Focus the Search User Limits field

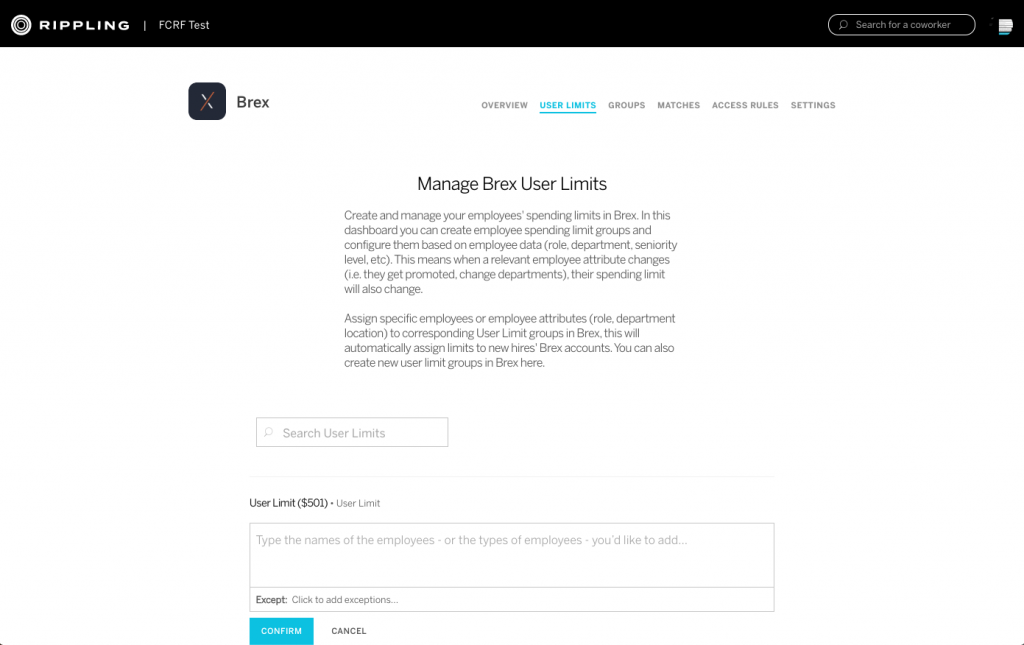click(352, 432)
